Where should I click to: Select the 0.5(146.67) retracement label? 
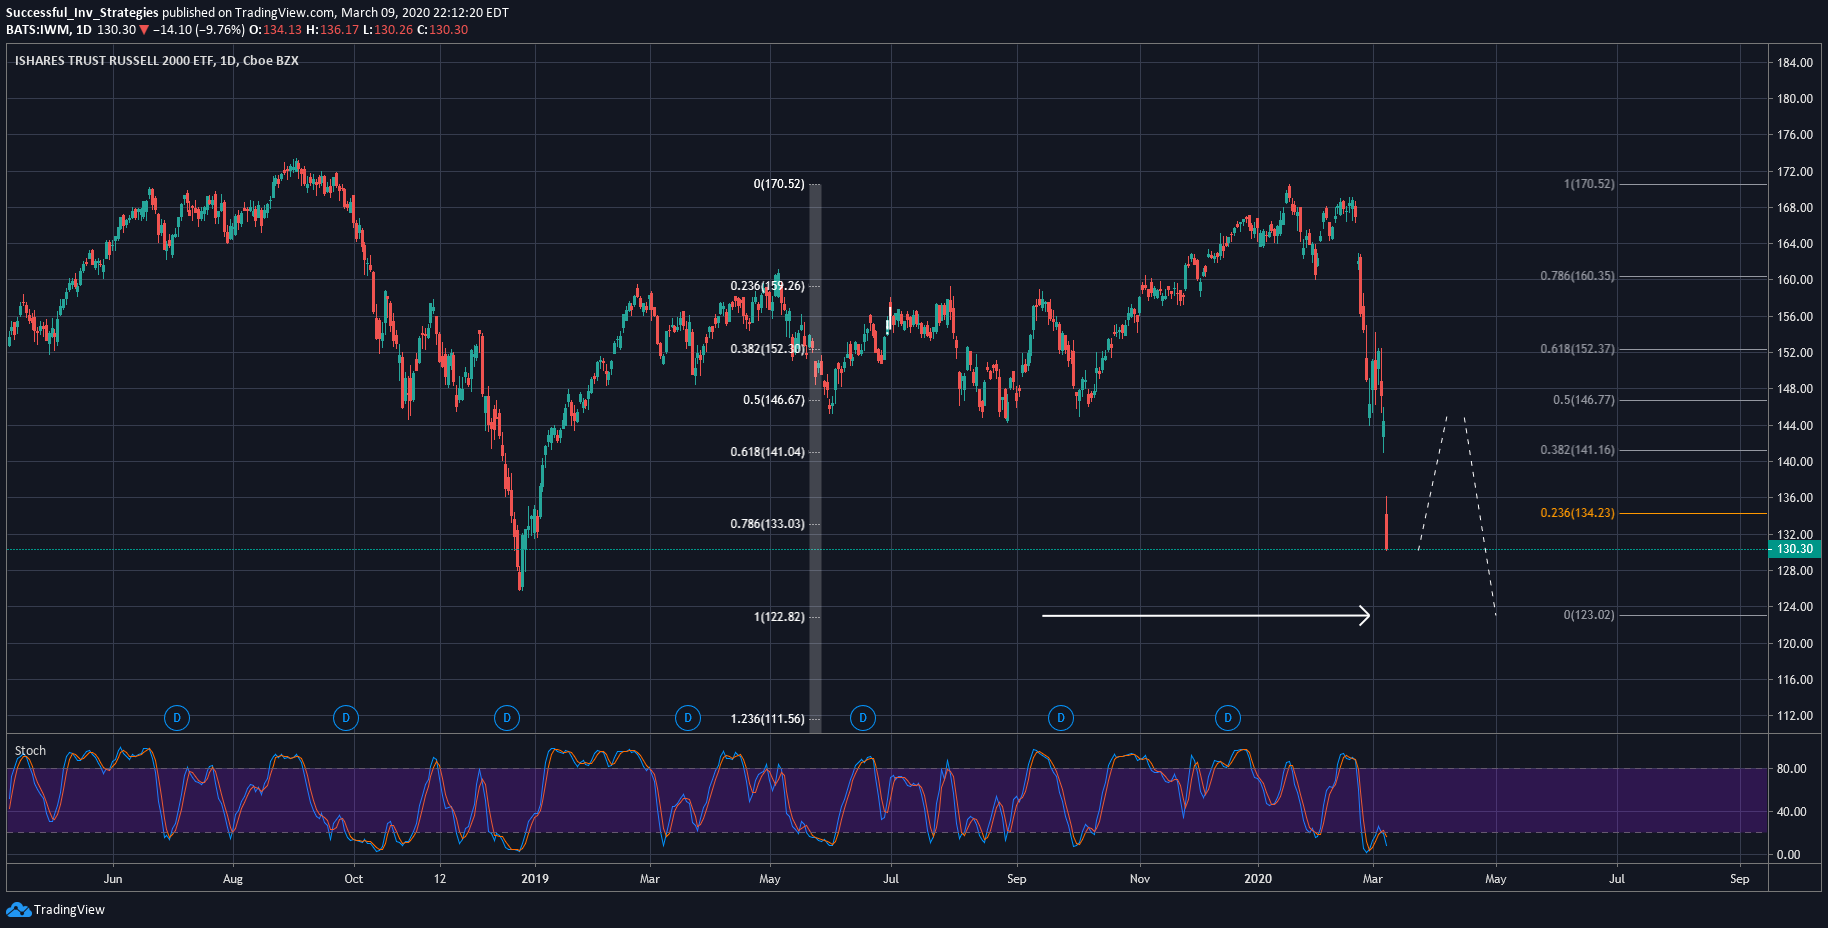[774, 400]
